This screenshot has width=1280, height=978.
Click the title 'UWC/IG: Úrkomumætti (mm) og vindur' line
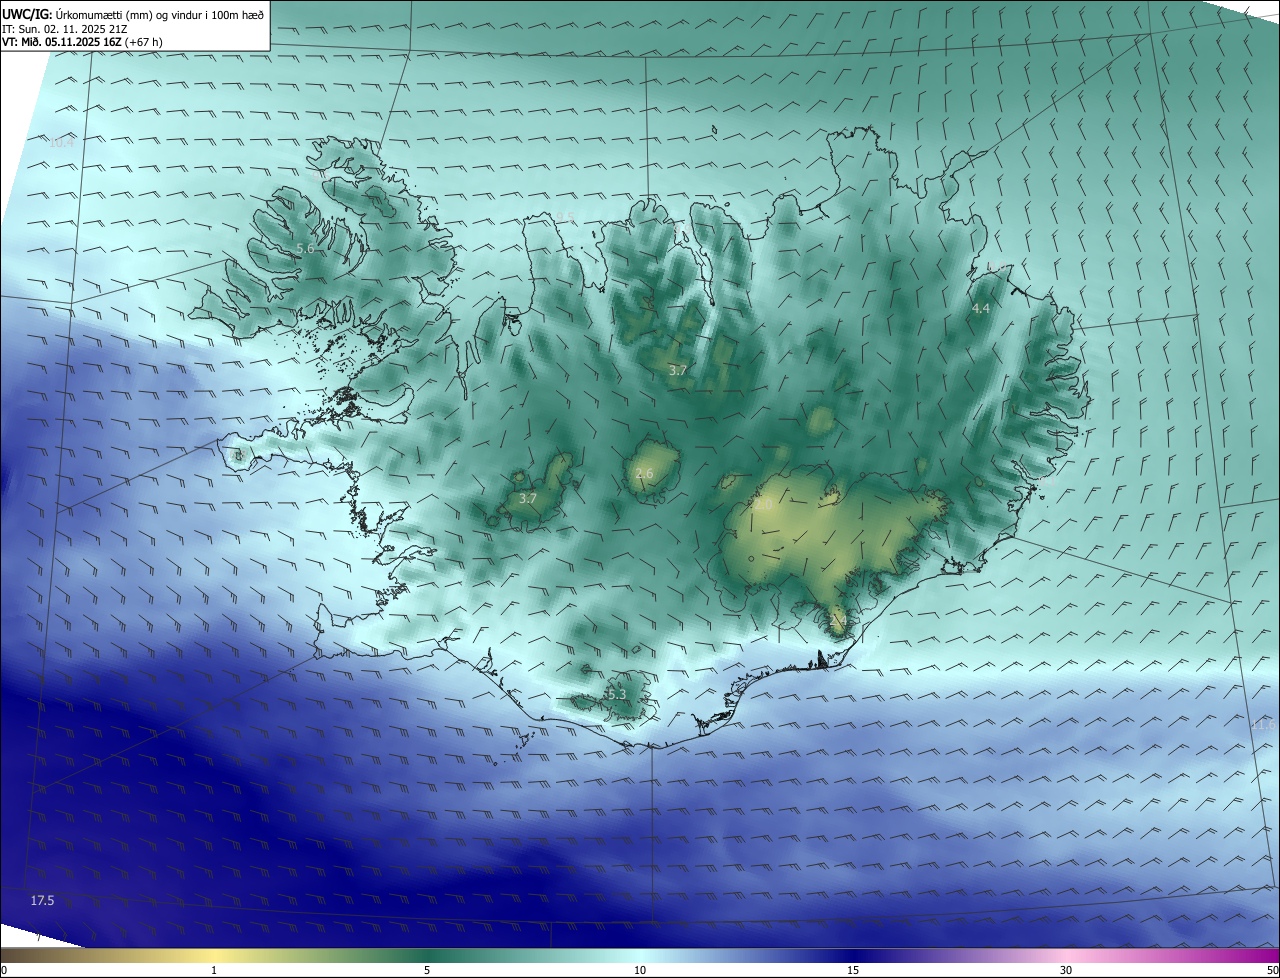pyautogui.click(x=133, y=13)
